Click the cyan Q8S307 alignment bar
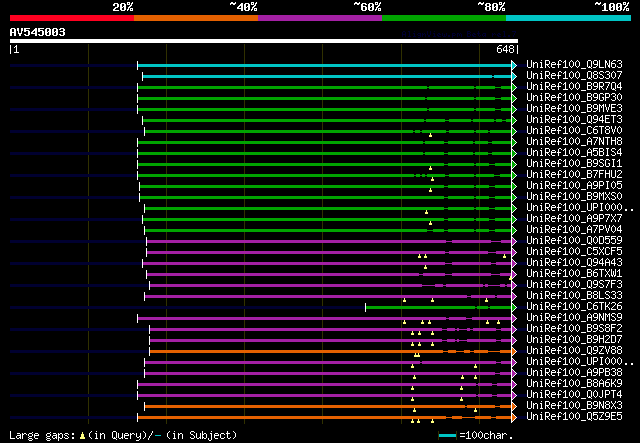The image size is (640, 443). 327,76
